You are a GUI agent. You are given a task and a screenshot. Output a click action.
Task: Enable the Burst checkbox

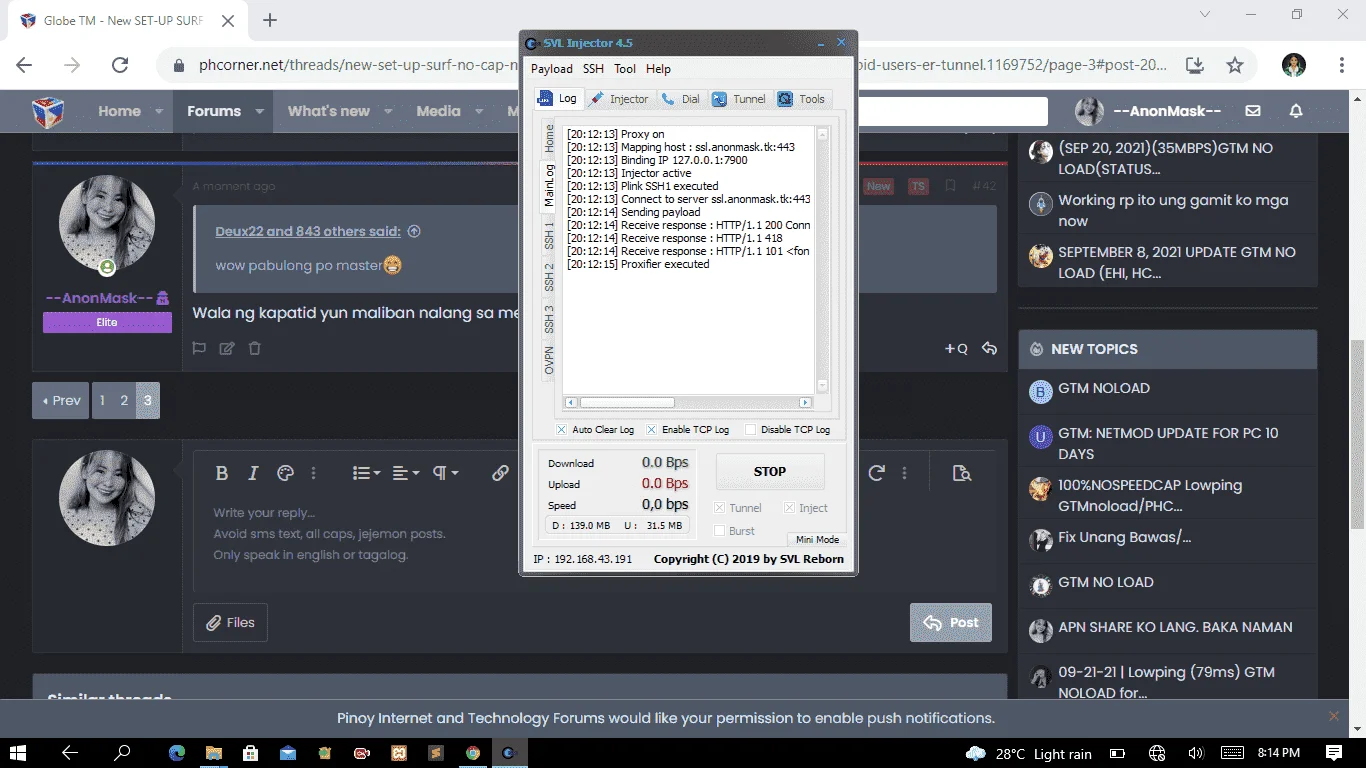[719, 531]
